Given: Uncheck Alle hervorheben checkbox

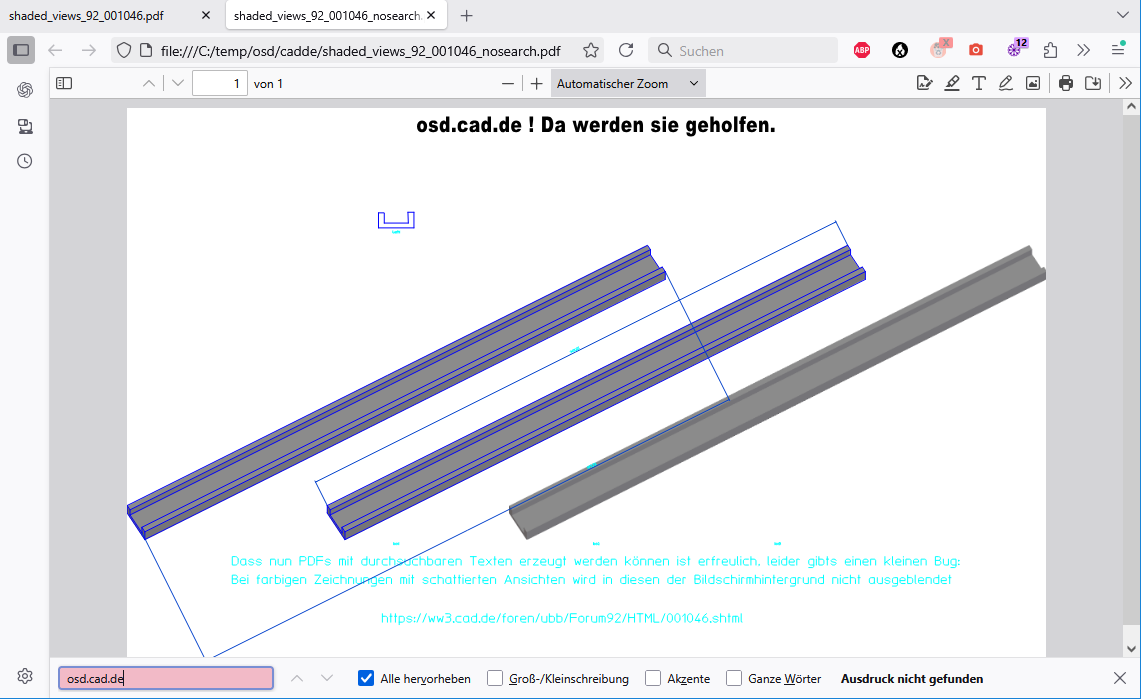Looking at the screenshot, I should tap(366, 679).
